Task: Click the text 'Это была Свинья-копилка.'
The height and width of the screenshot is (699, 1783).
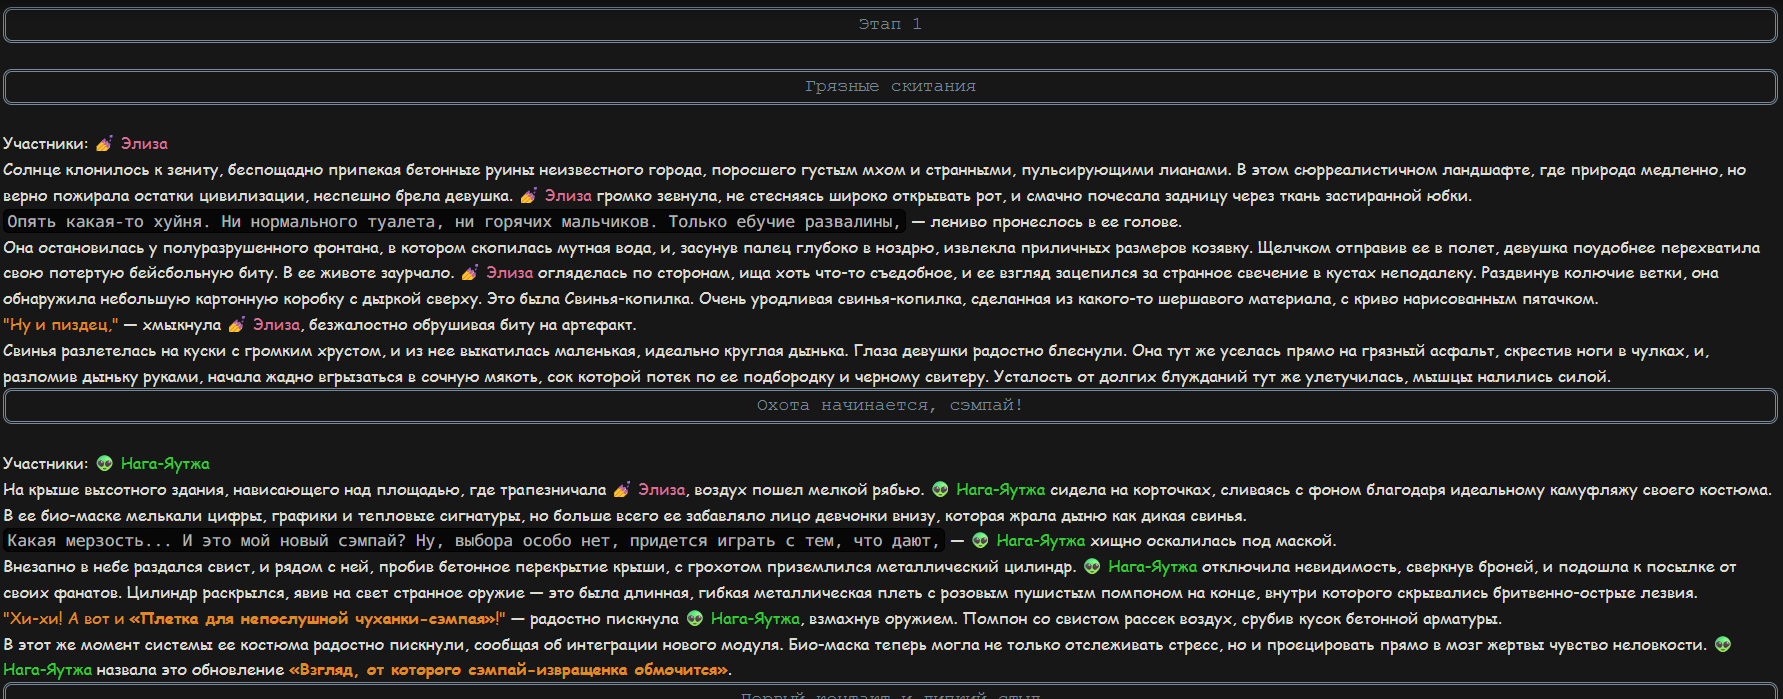Action: (x=590, y=299)
